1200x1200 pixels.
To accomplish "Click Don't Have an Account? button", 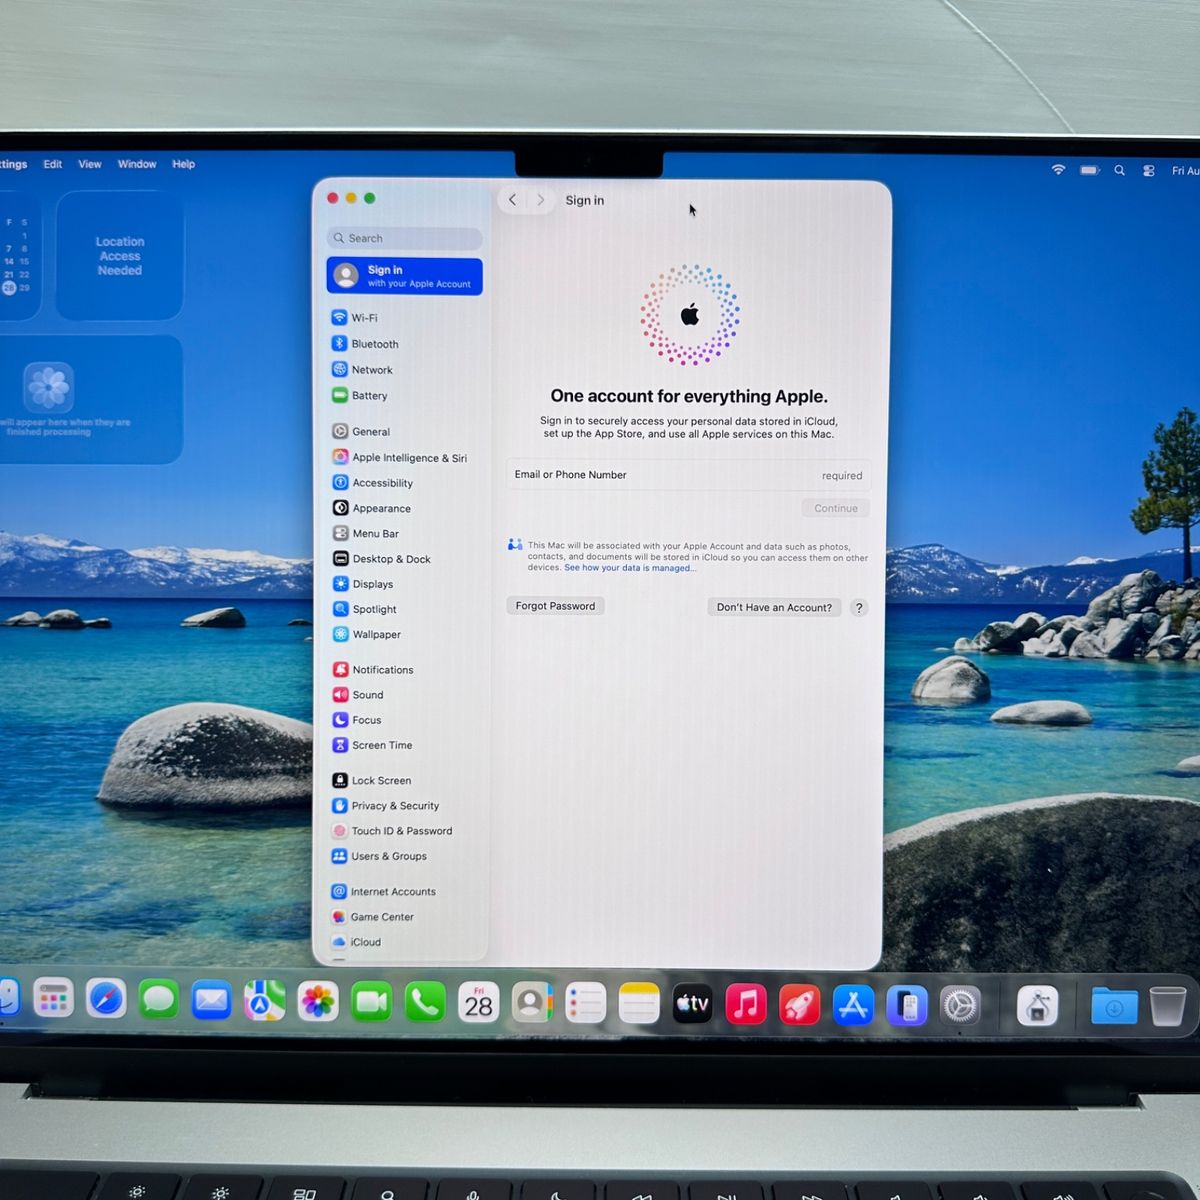I will (774, 607).
